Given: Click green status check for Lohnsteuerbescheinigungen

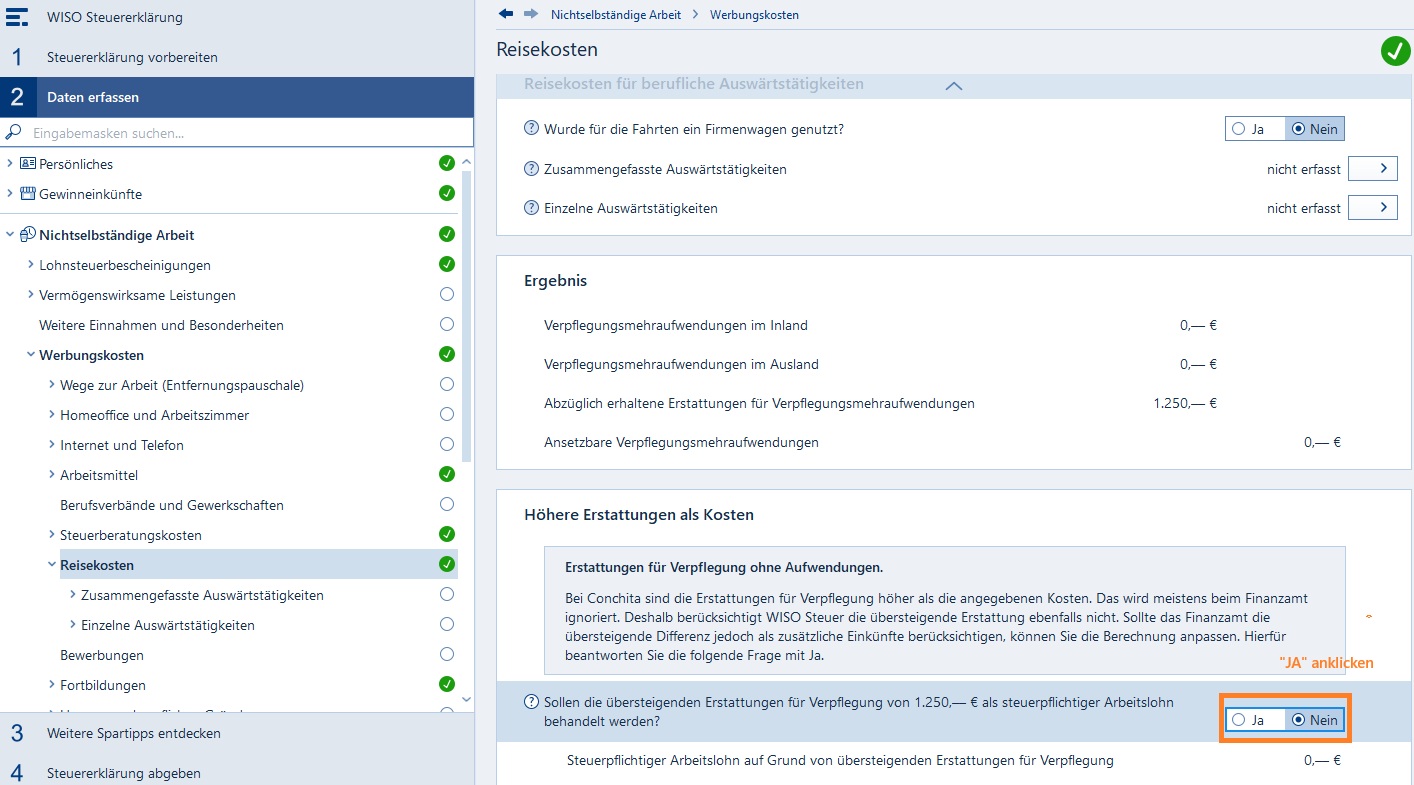Looking at the screenshot, I should point(447,264).
